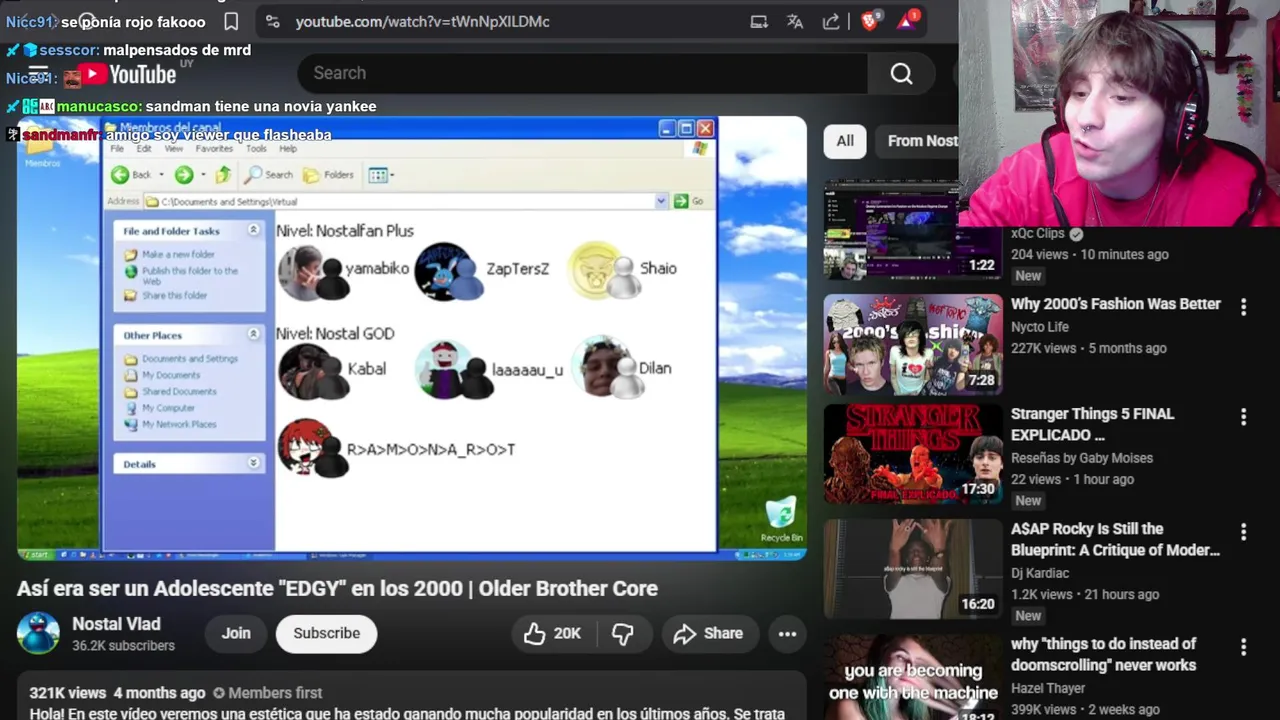Open the View menu in Explorer
The image size is (1280, 720).
[174, 148]
